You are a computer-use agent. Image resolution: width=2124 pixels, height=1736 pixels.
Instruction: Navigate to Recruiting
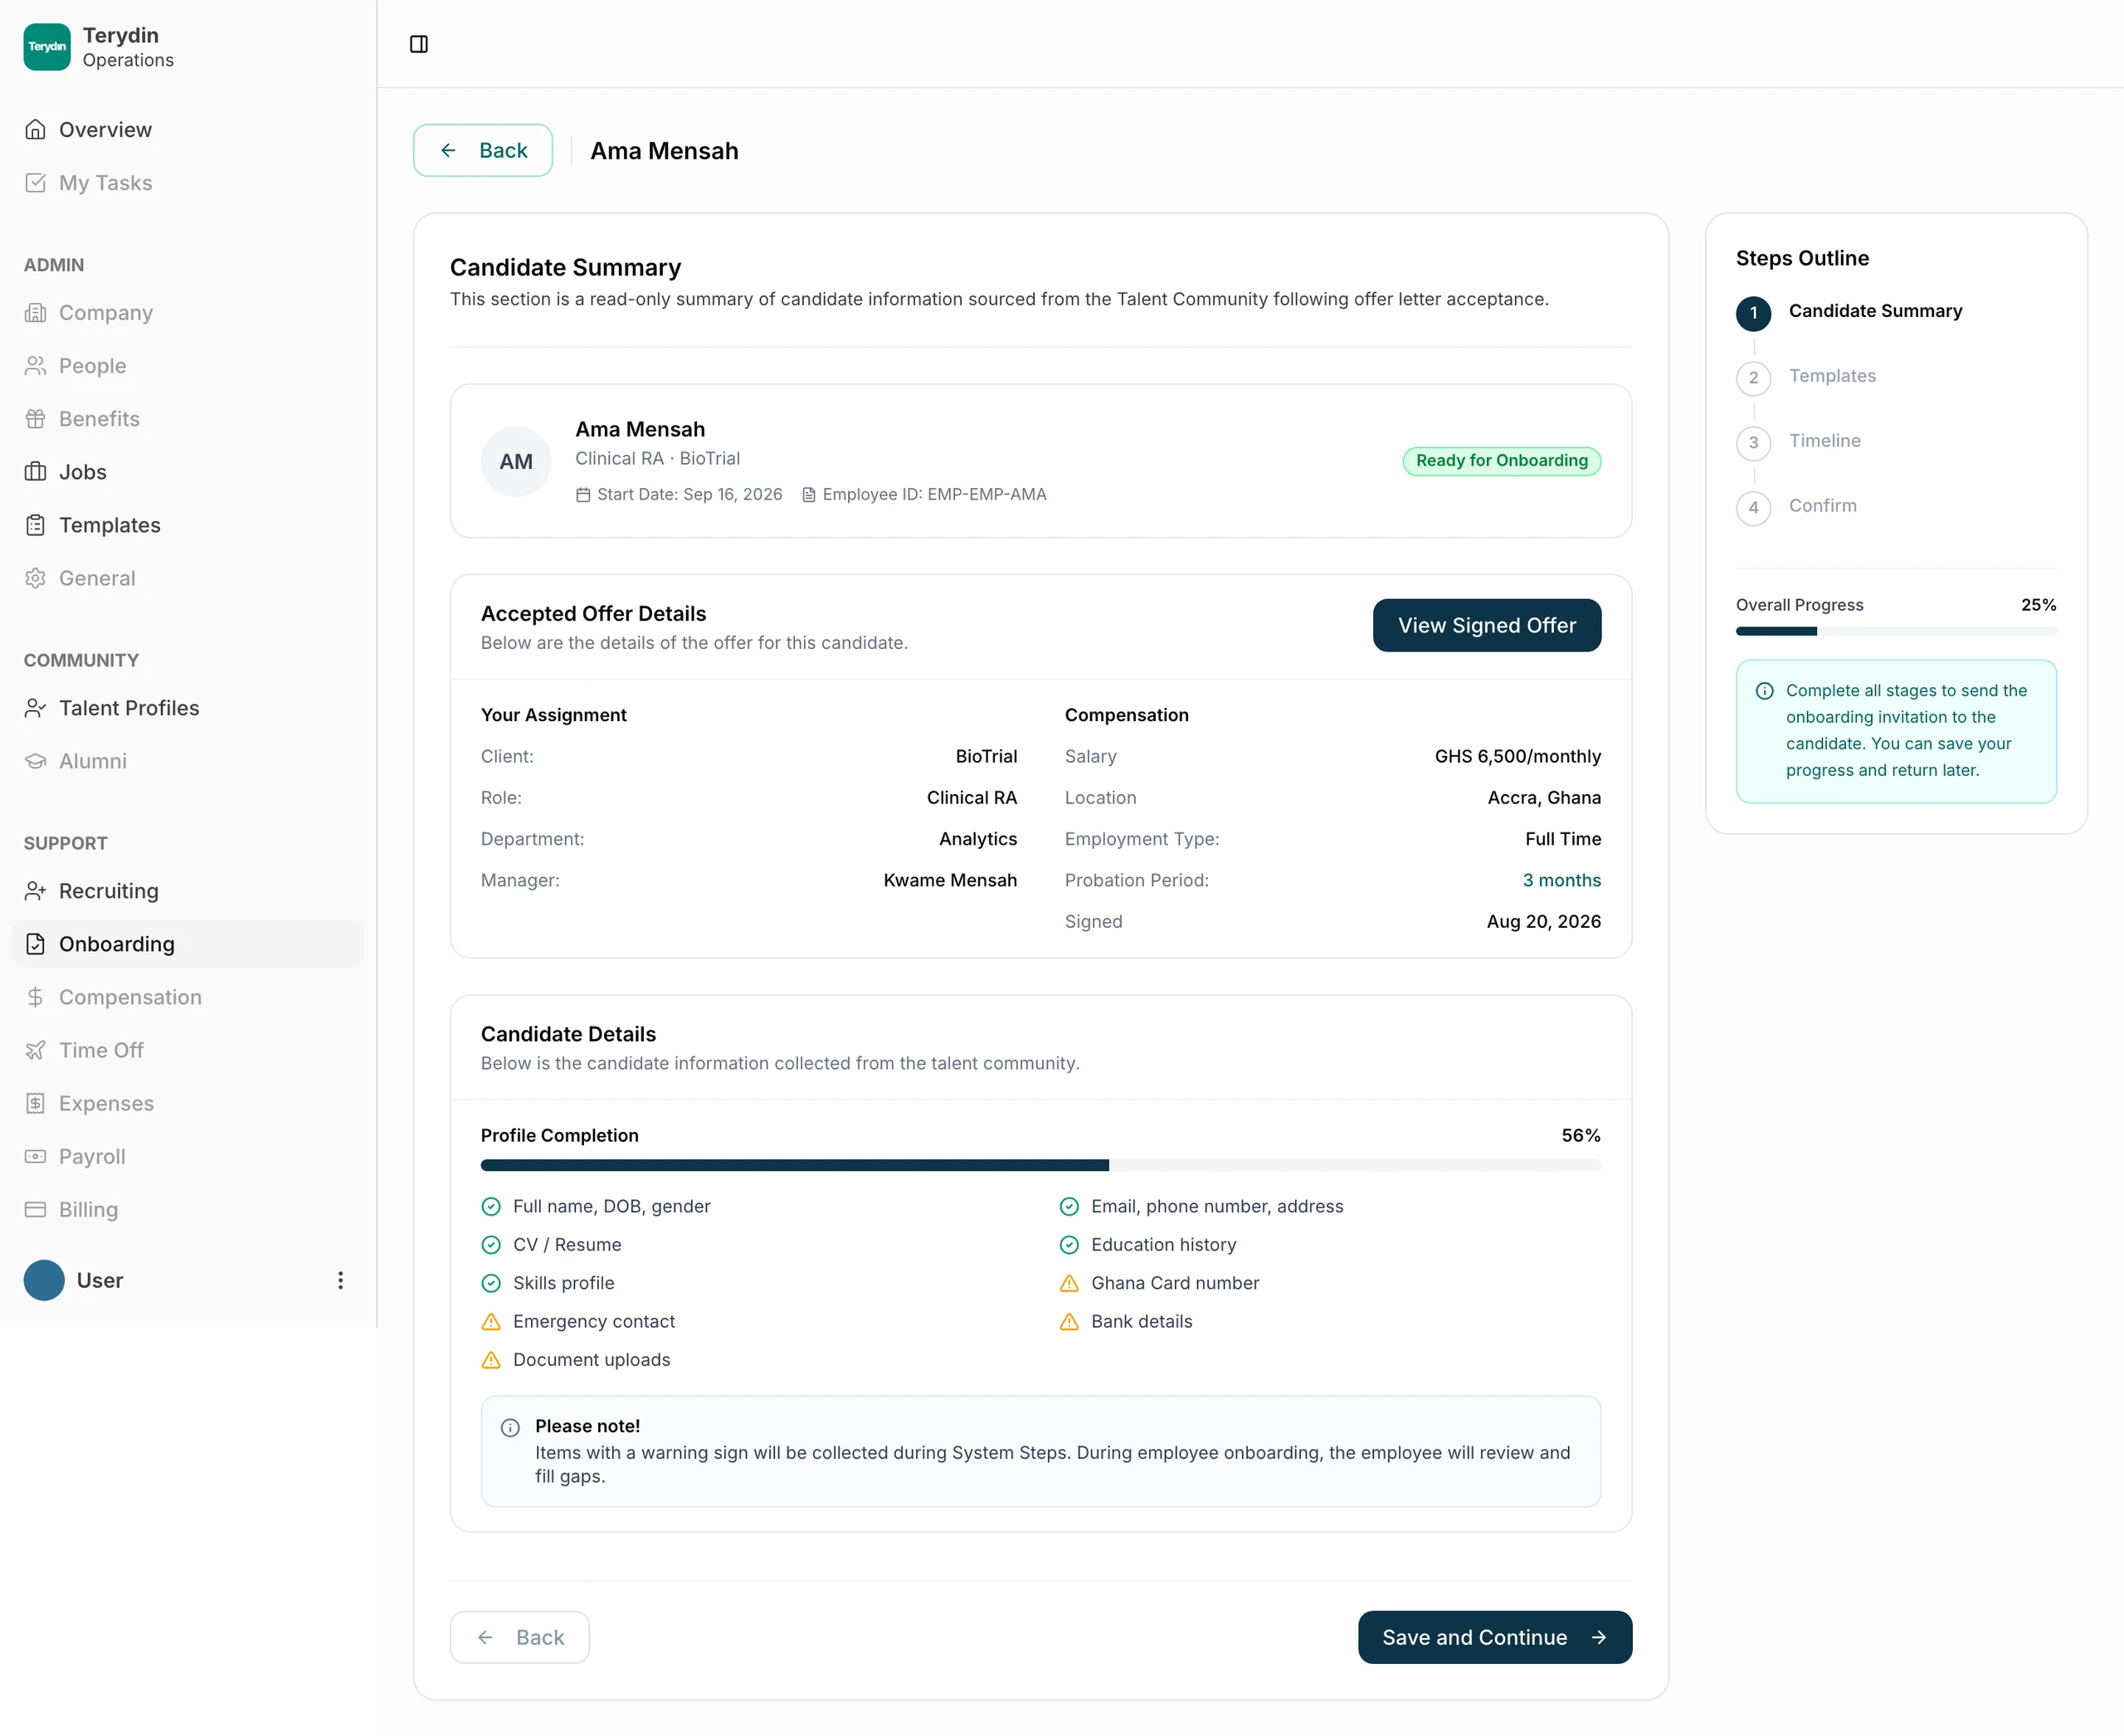click(188, 891)
